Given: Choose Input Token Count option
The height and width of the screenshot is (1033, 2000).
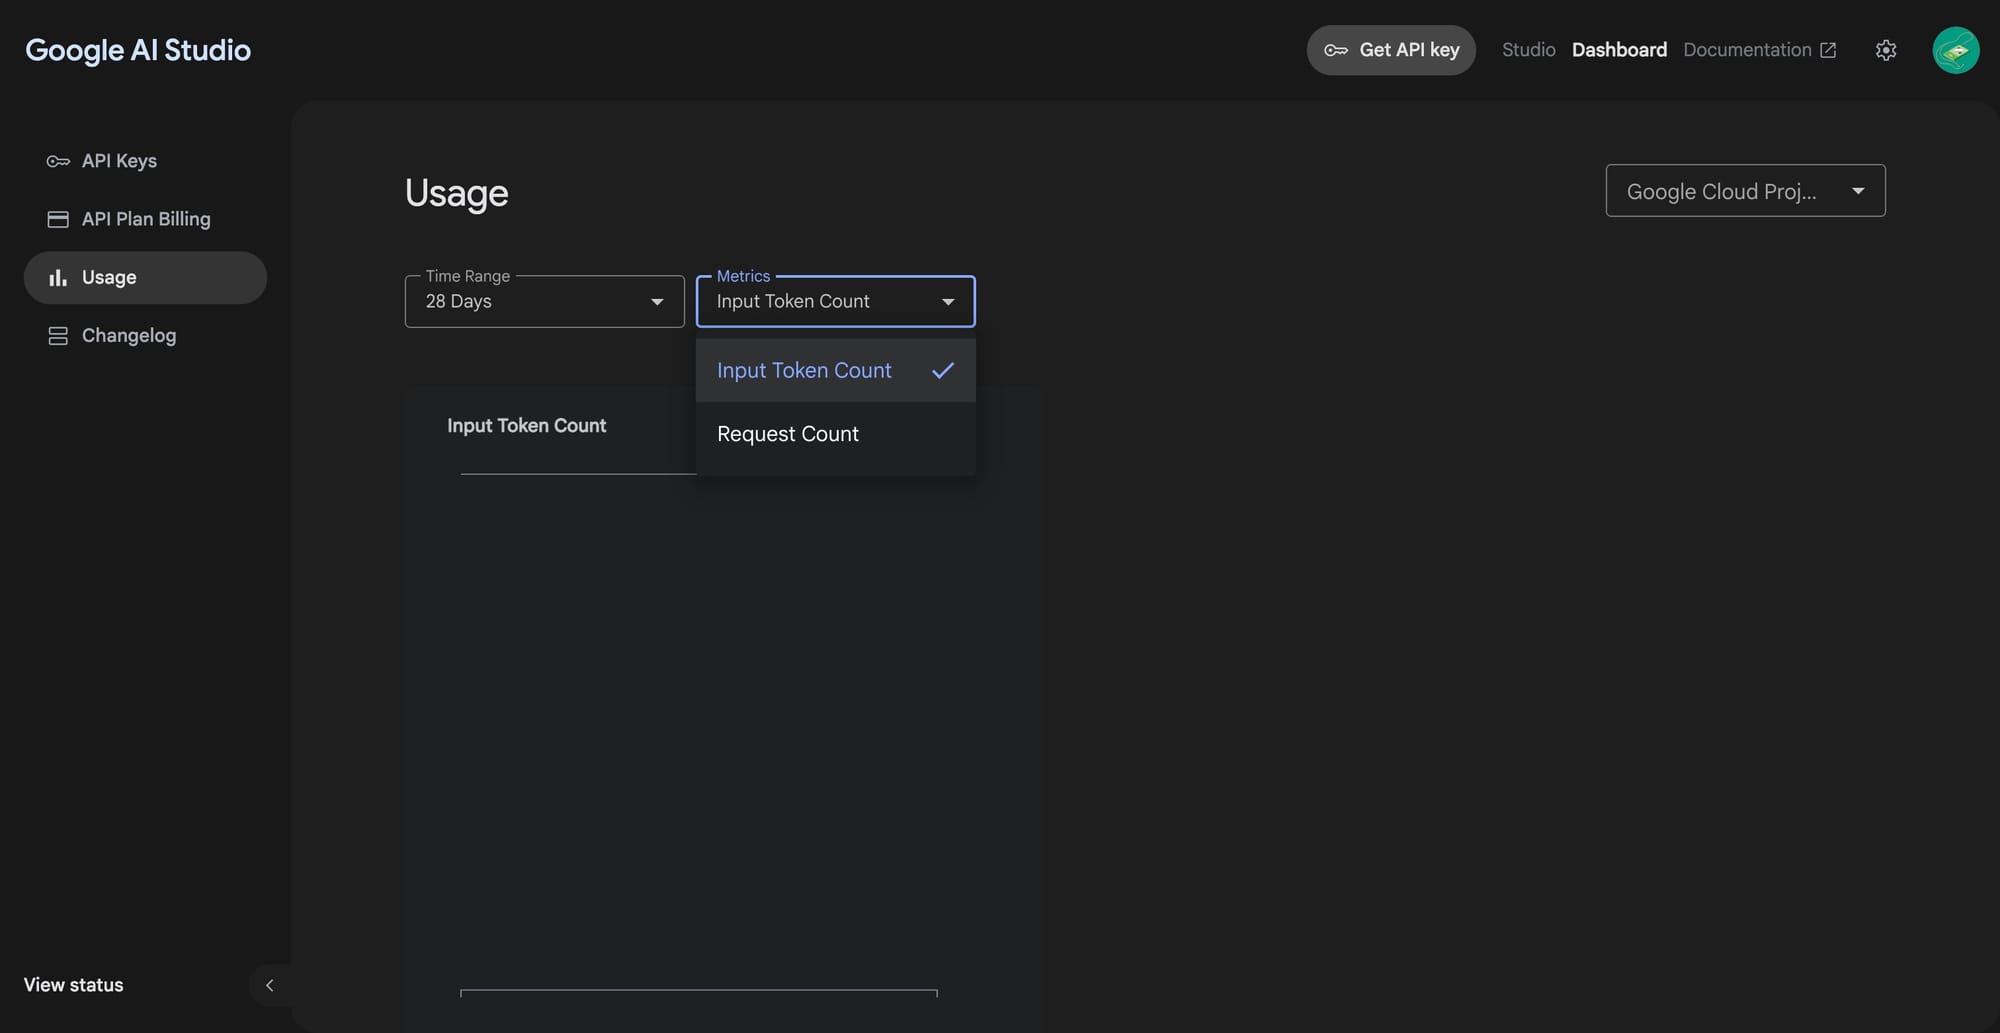Looking at the screenshot, I should (x=836, y=370).
